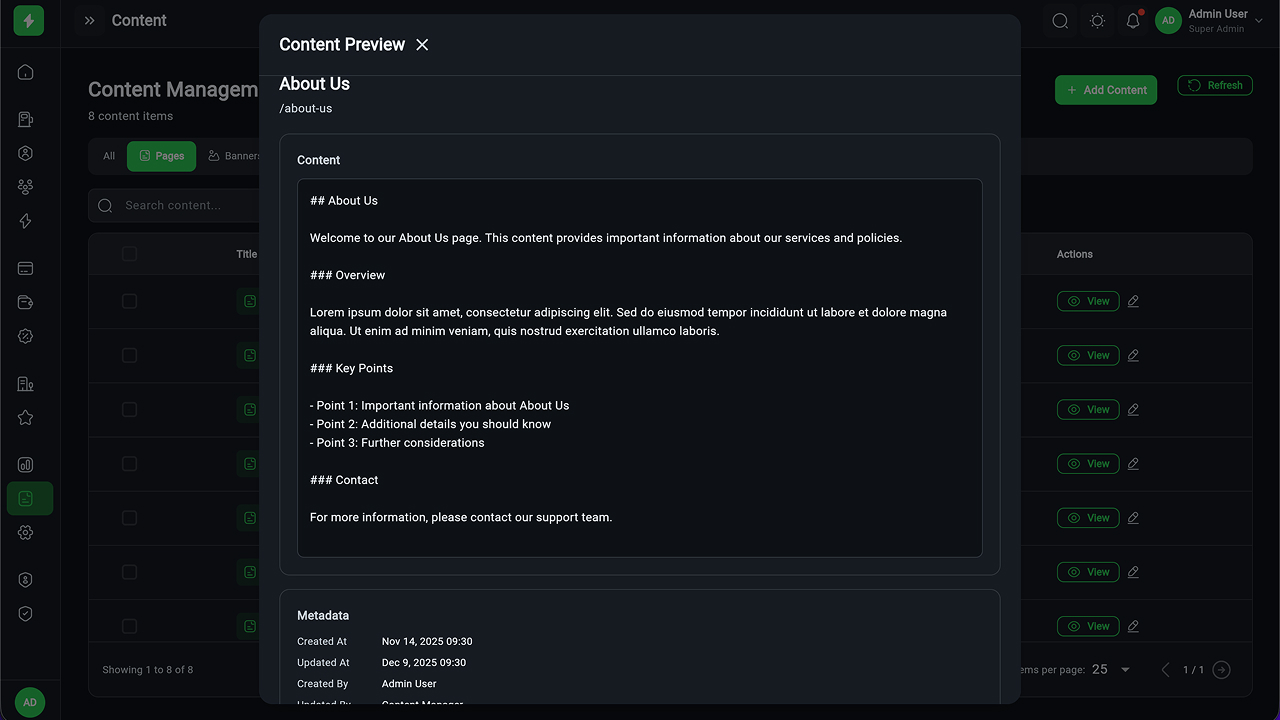Click the star icon in sidebar
Screen dimensions: 1280x720
tap(26, 418)
